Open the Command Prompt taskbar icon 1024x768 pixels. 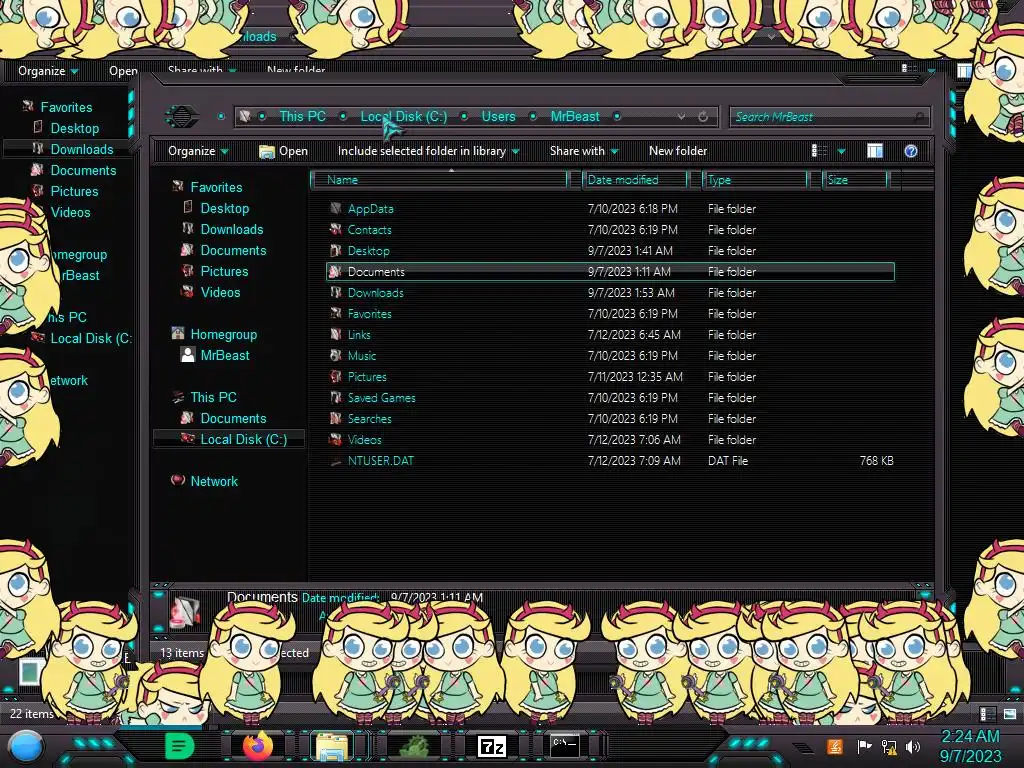(564, 745)
